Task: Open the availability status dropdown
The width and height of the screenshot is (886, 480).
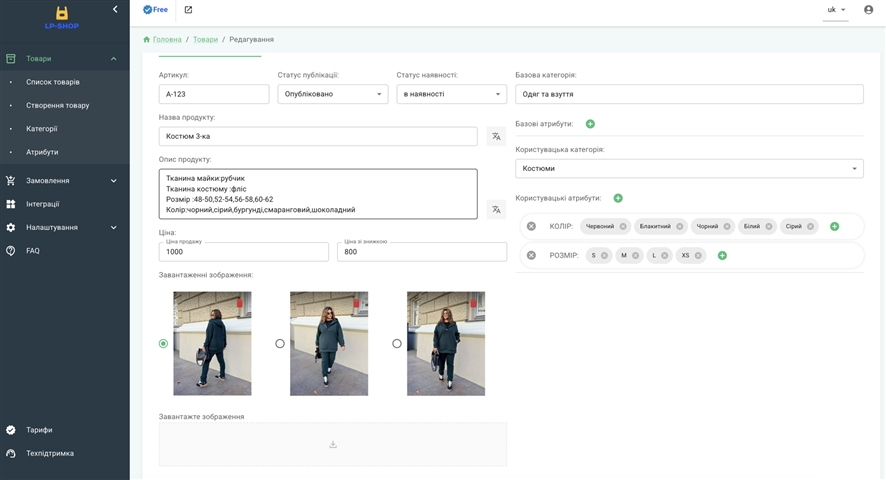Action: click(451, 94)
